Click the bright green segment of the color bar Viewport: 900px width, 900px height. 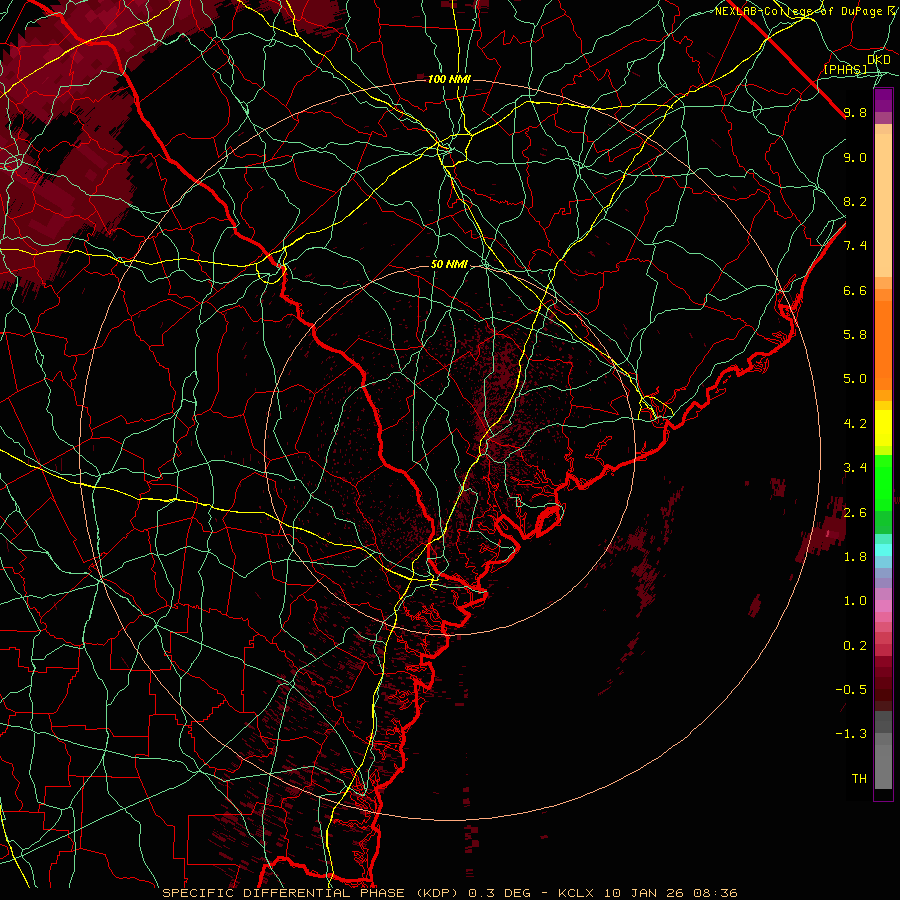coord(883,482)
